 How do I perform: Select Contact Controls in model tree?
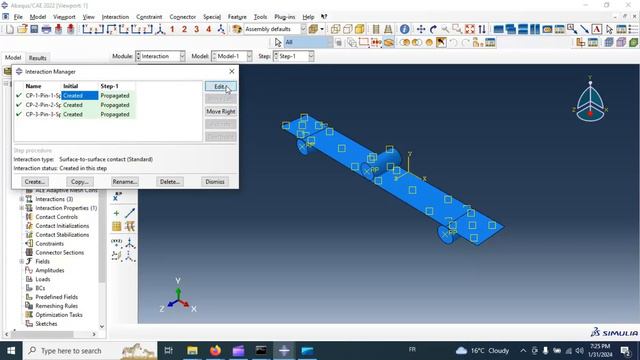point(56,217)
